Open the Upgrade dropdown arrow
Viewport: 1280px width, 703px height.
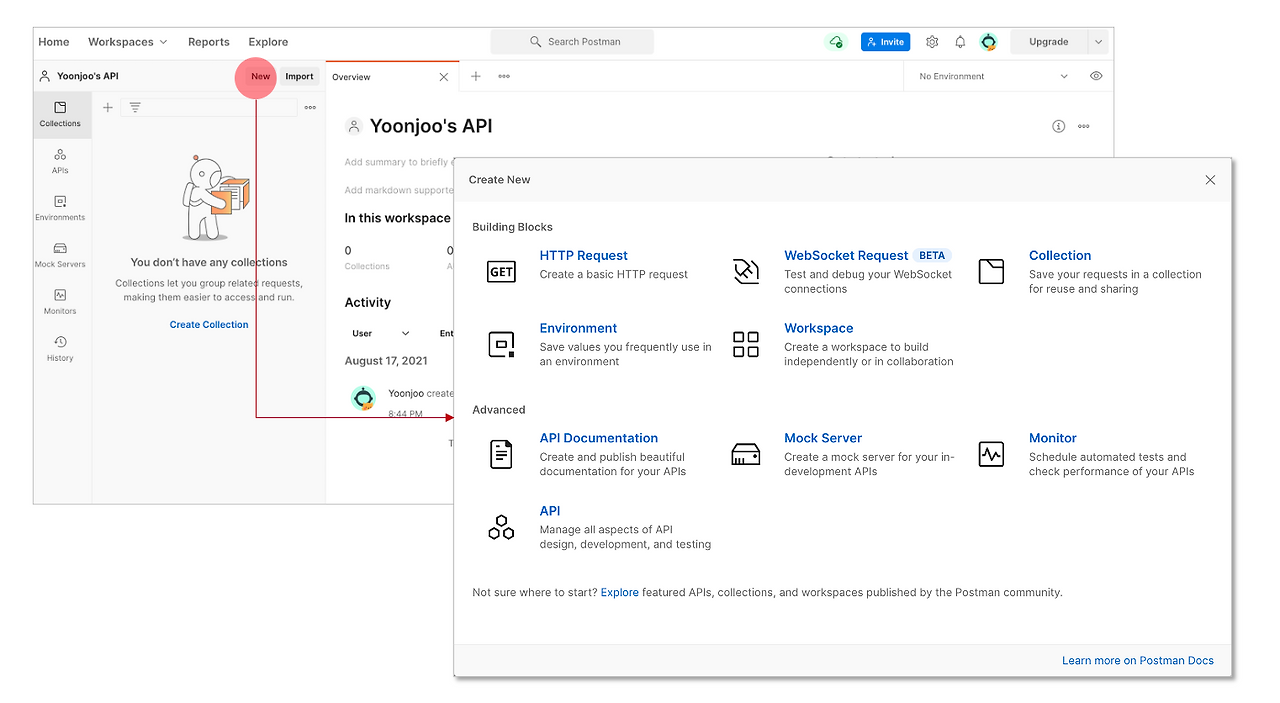coord(1099,42)
